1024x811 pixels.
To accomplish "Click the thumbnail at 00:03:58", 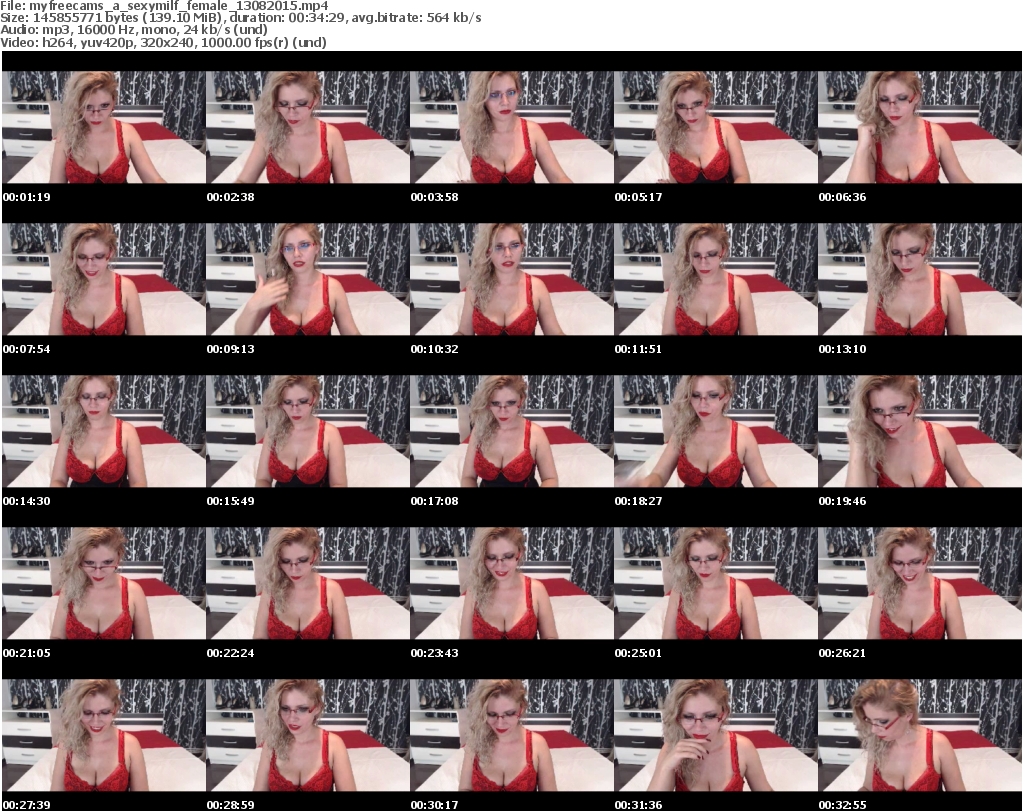I will click(512, 127).
